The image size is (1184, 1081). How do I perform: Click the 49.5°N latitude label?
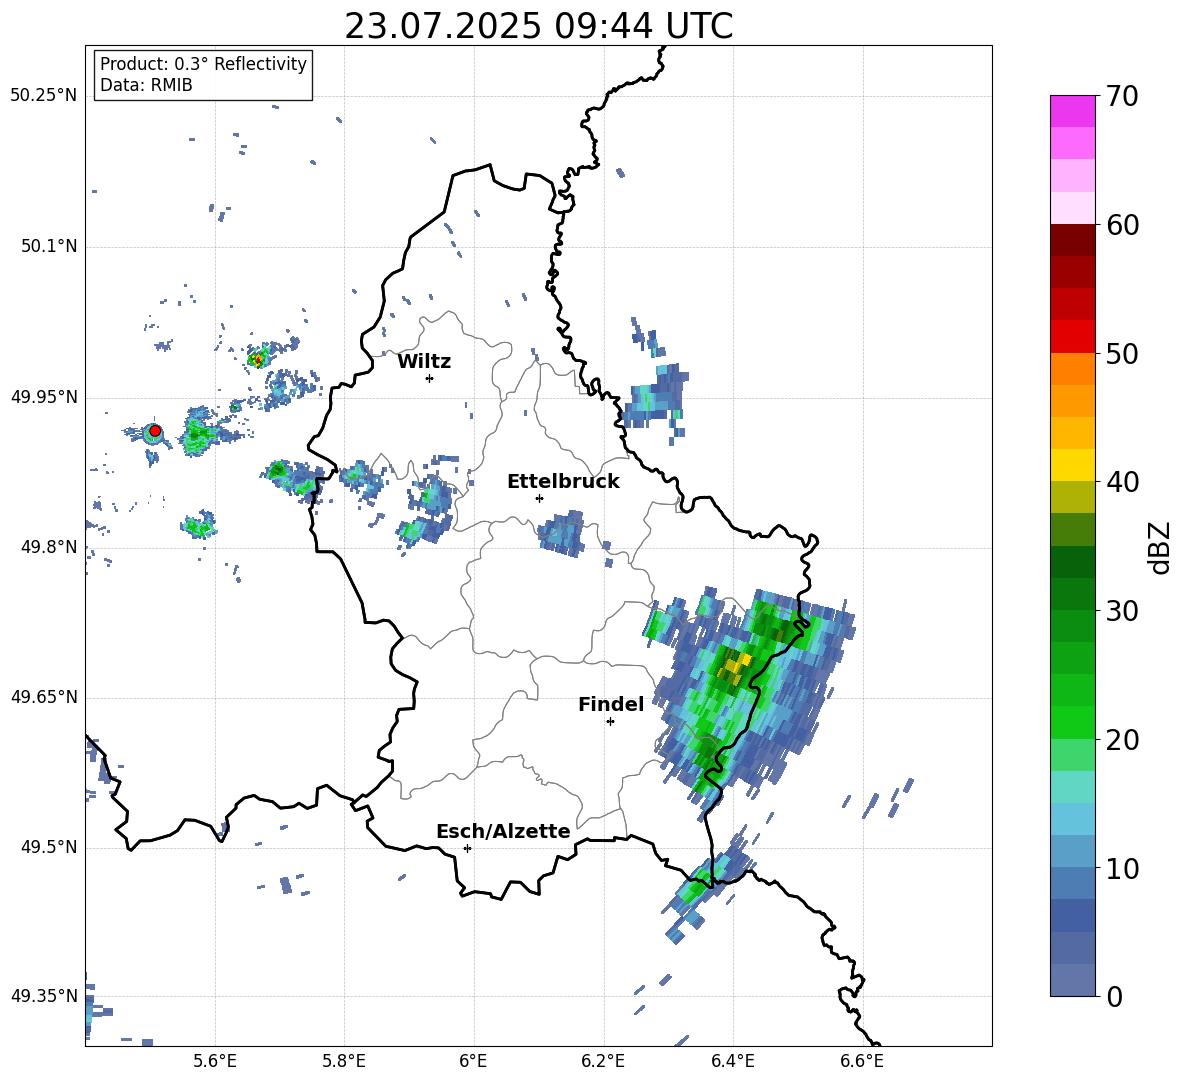click(49, 847)
